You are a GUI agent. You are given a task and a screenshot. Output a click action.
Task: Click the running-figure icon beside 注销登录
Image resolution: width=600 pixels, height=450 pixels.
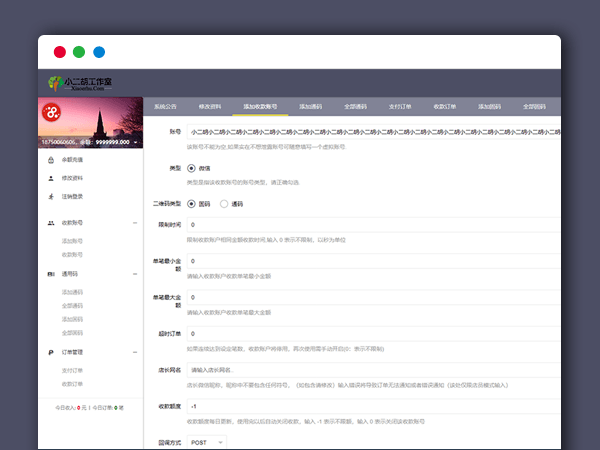tap(50, 196)
